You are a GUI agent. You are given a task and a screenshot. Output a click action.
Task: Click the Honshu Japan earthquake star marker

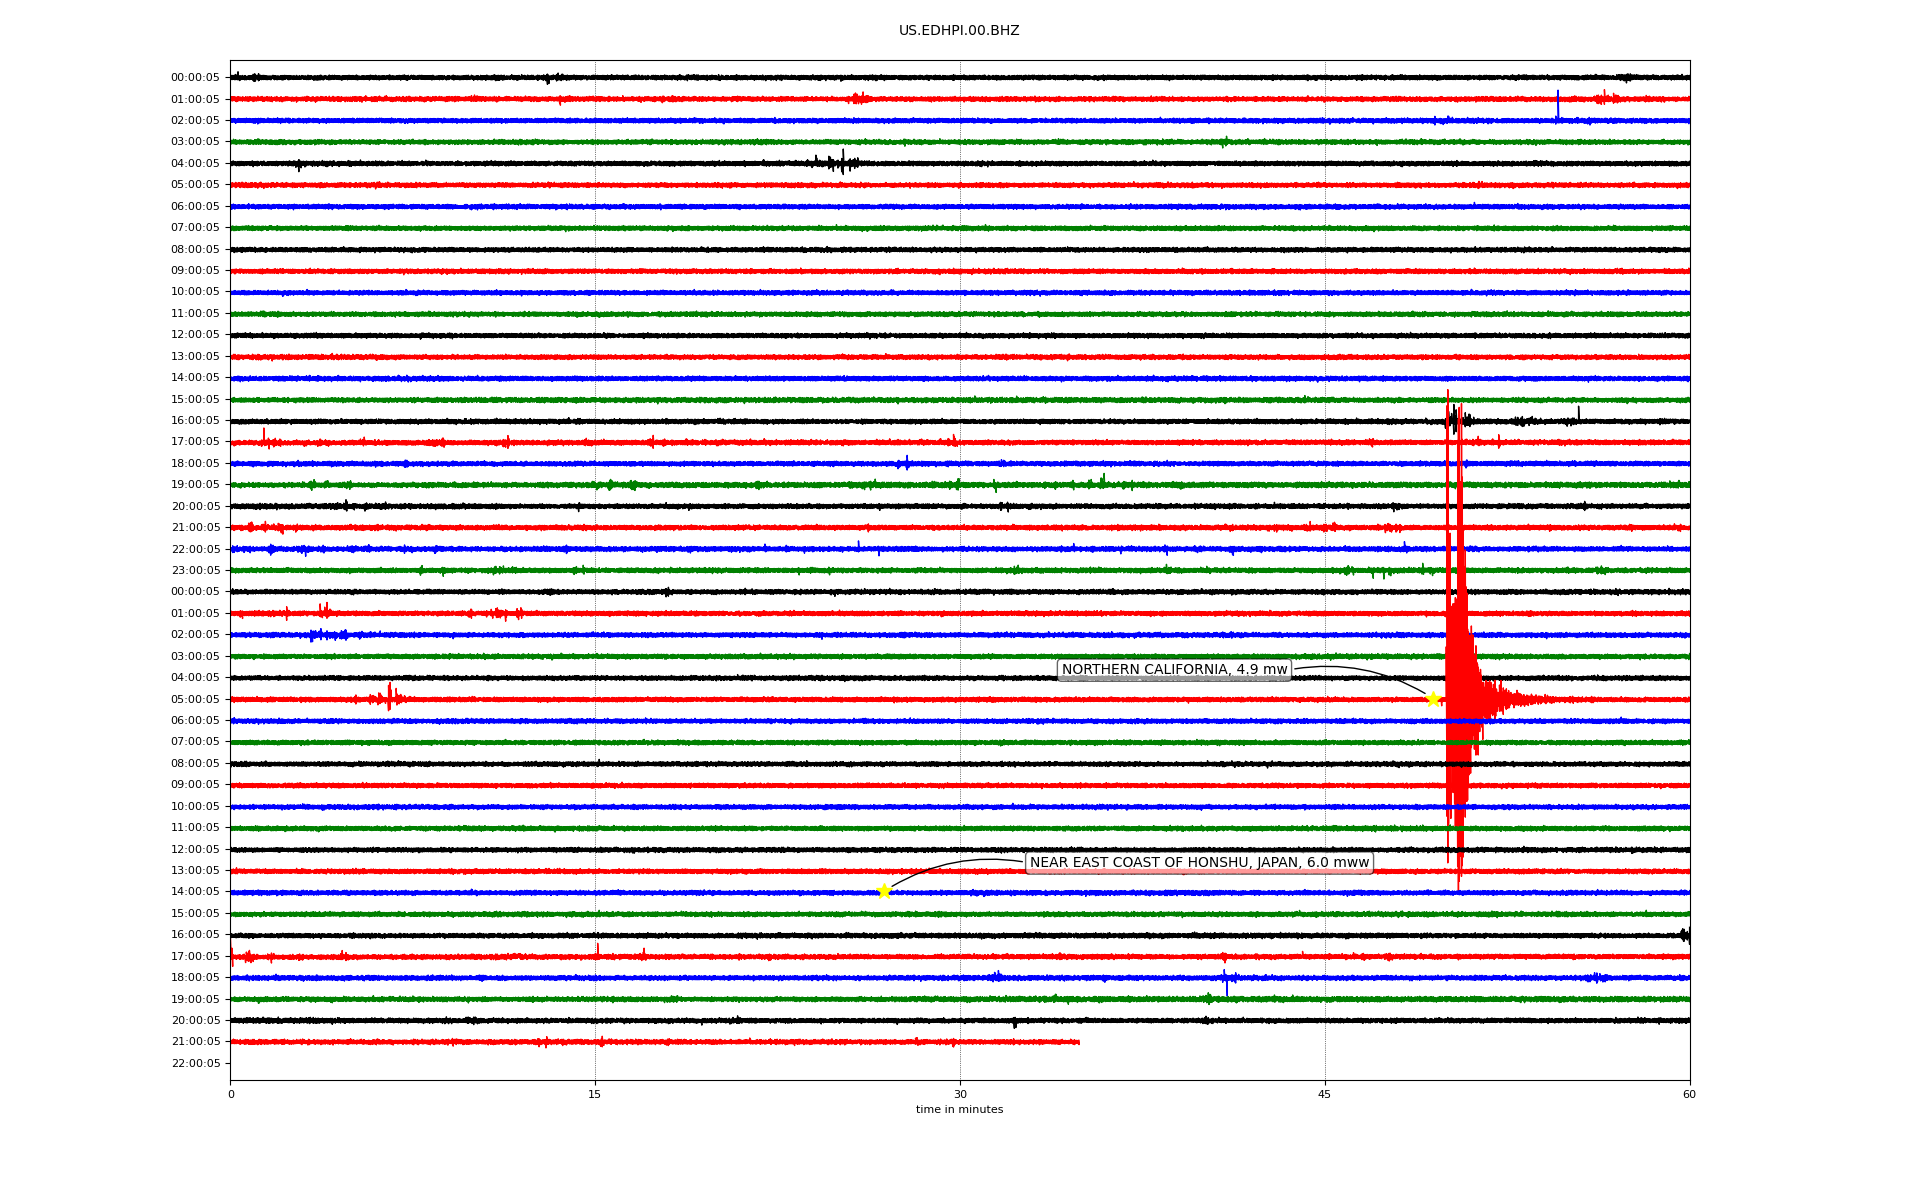click(884, 891)
